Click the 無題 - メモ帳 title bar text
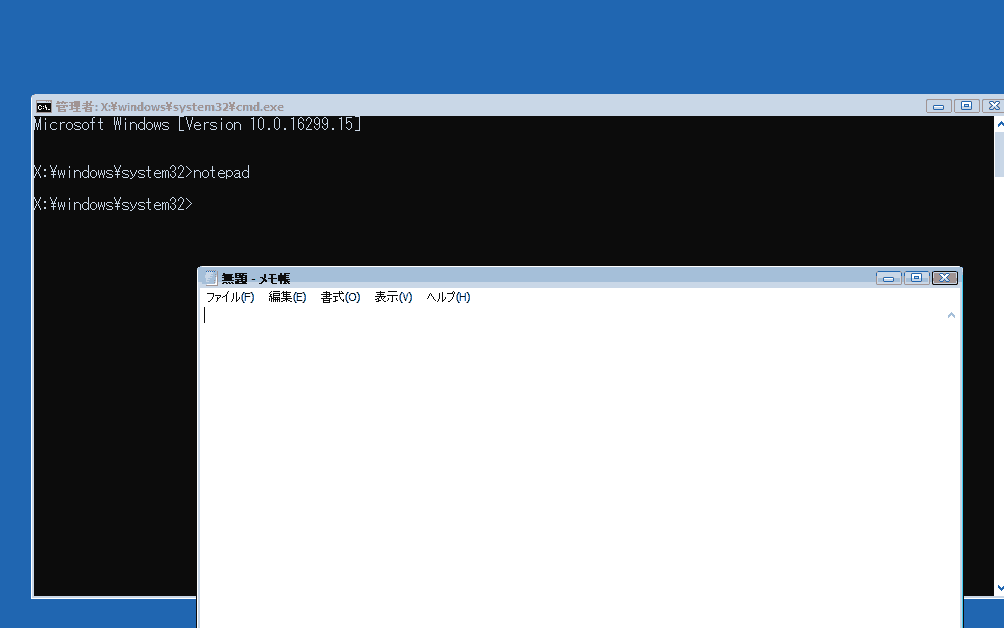Viewport: 1004px width, 628px height. [x=255, y=278]
